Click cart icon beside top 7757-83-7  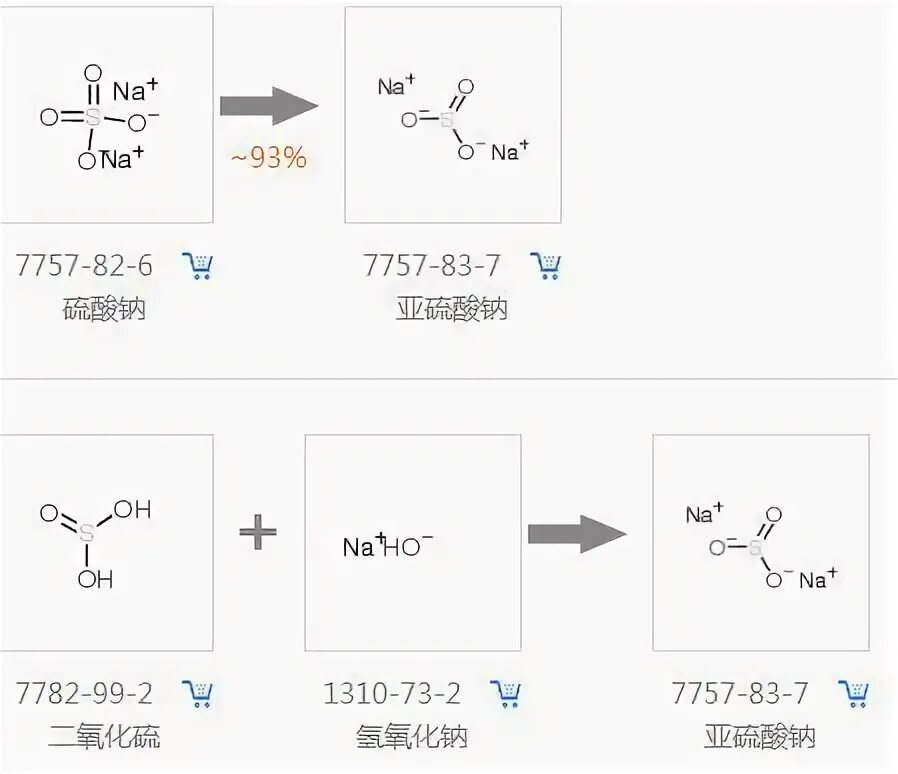point(546,265)
